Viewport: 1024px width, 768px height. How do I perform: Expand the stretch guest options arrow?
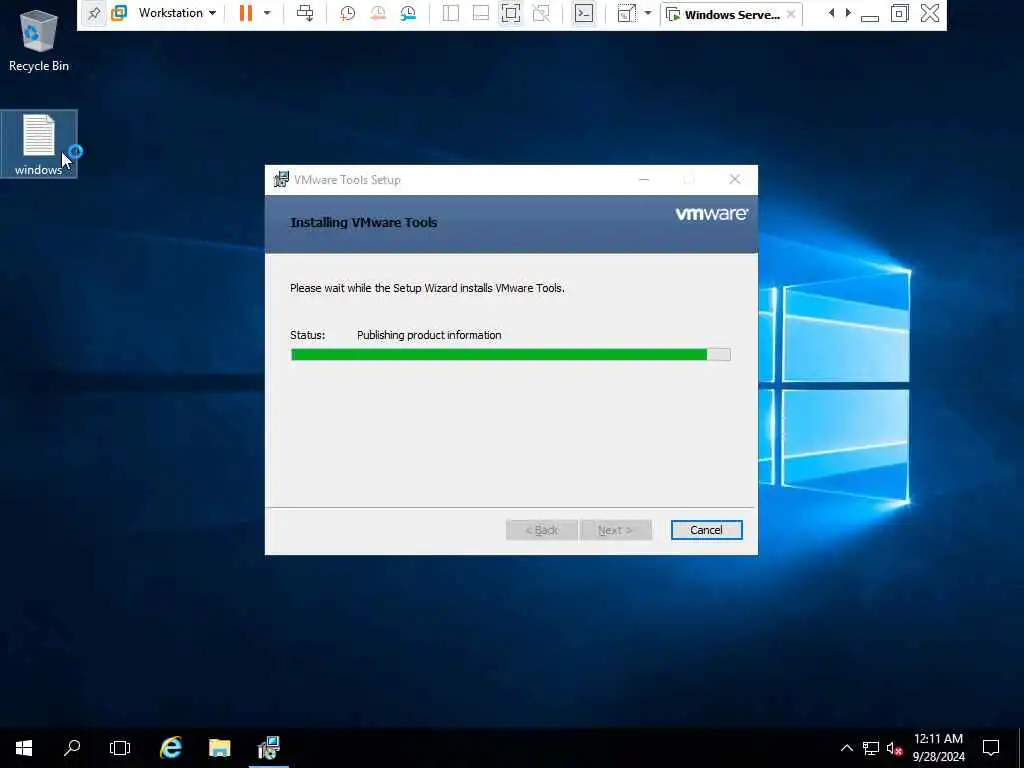pyautogui.click(x=648, y=13)
